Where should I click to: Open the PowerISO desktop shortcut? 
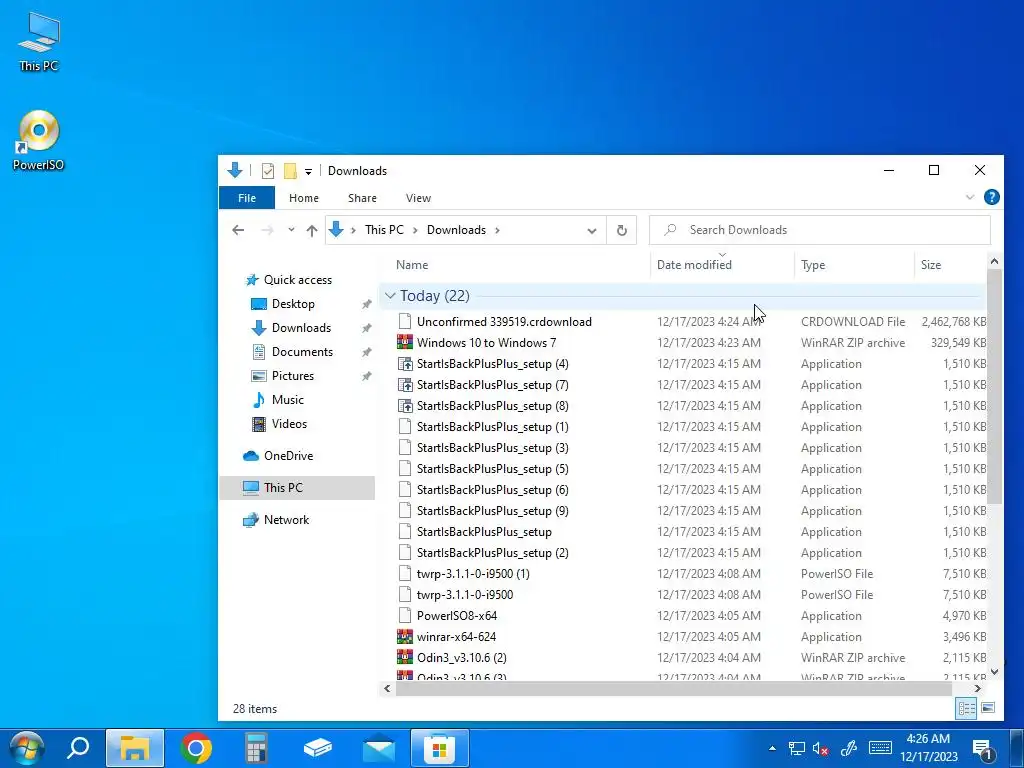[x=39, y=140]
